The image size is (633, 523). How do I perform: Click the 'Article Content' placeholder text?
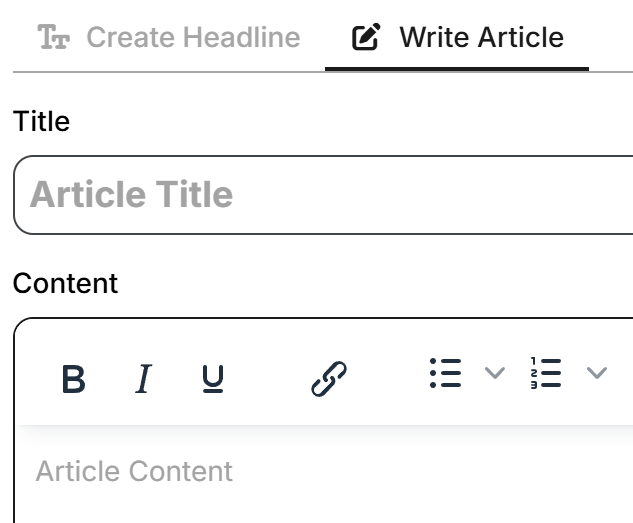pos(134,471)
